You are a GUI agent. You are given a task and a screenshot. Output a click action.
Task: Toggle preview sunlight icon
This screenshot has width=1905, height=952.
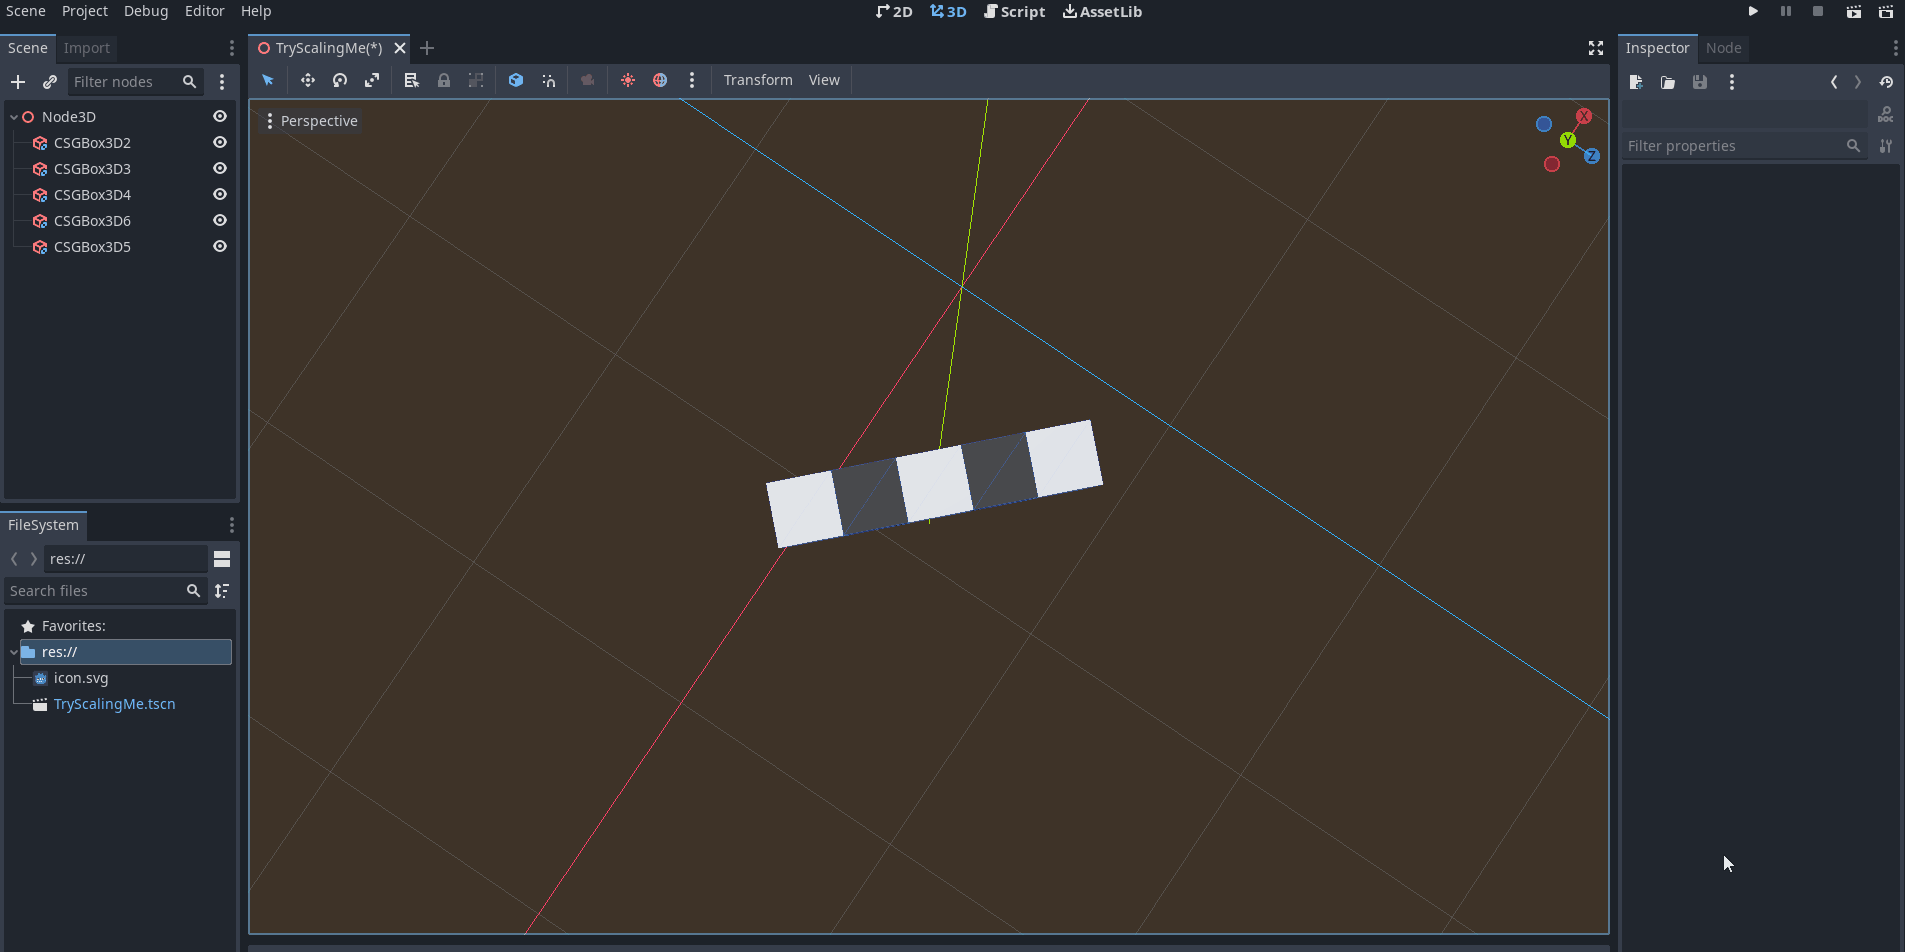pyautogui.click(x=628, y=80)
